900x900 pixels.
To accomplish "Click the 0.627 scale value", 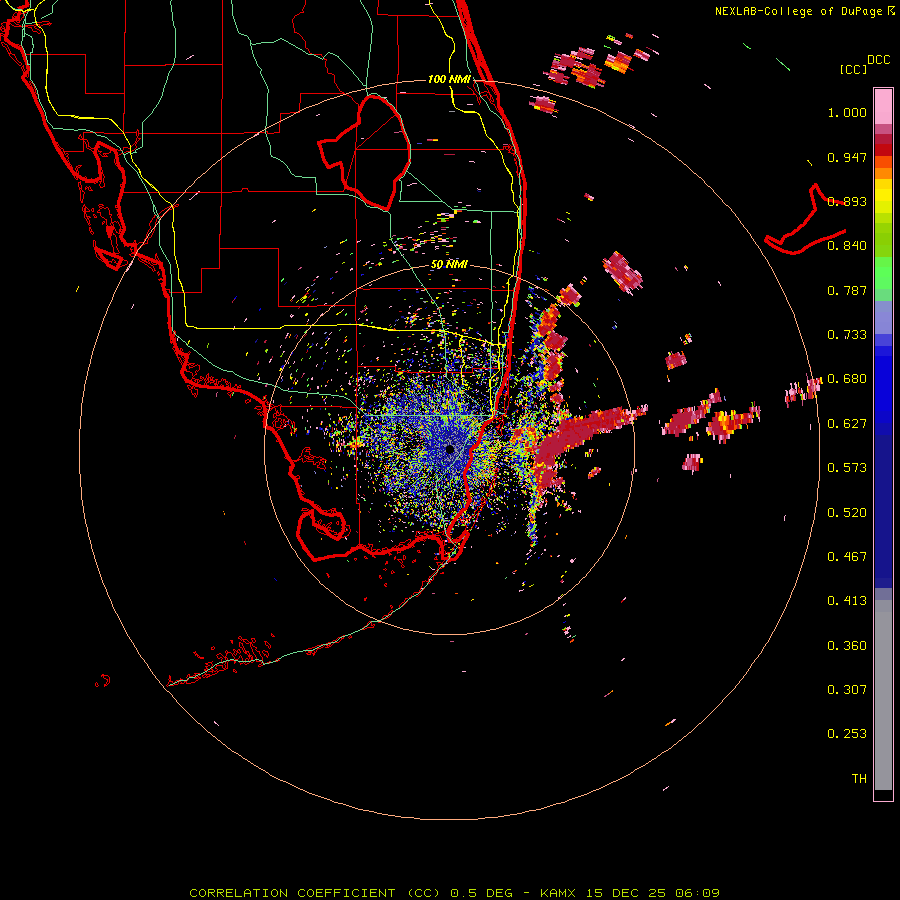I will click(847, 424).
